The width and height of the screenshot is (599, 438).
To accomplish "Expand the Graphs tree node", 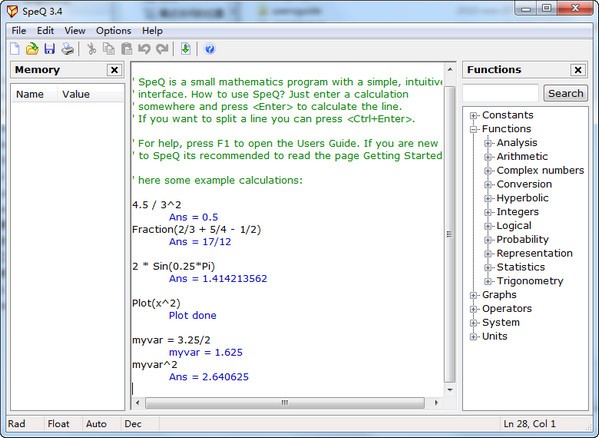I will (x=474, y=295).
